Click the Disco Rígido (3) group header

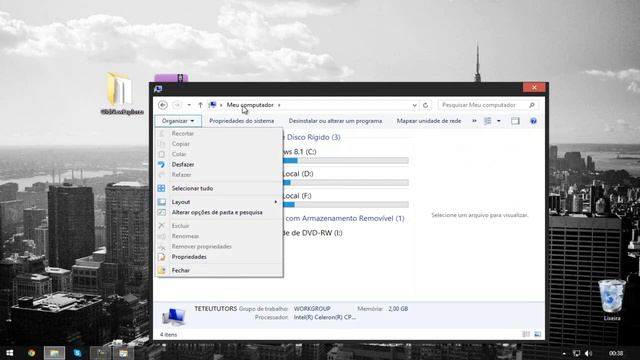click(312, 137)
